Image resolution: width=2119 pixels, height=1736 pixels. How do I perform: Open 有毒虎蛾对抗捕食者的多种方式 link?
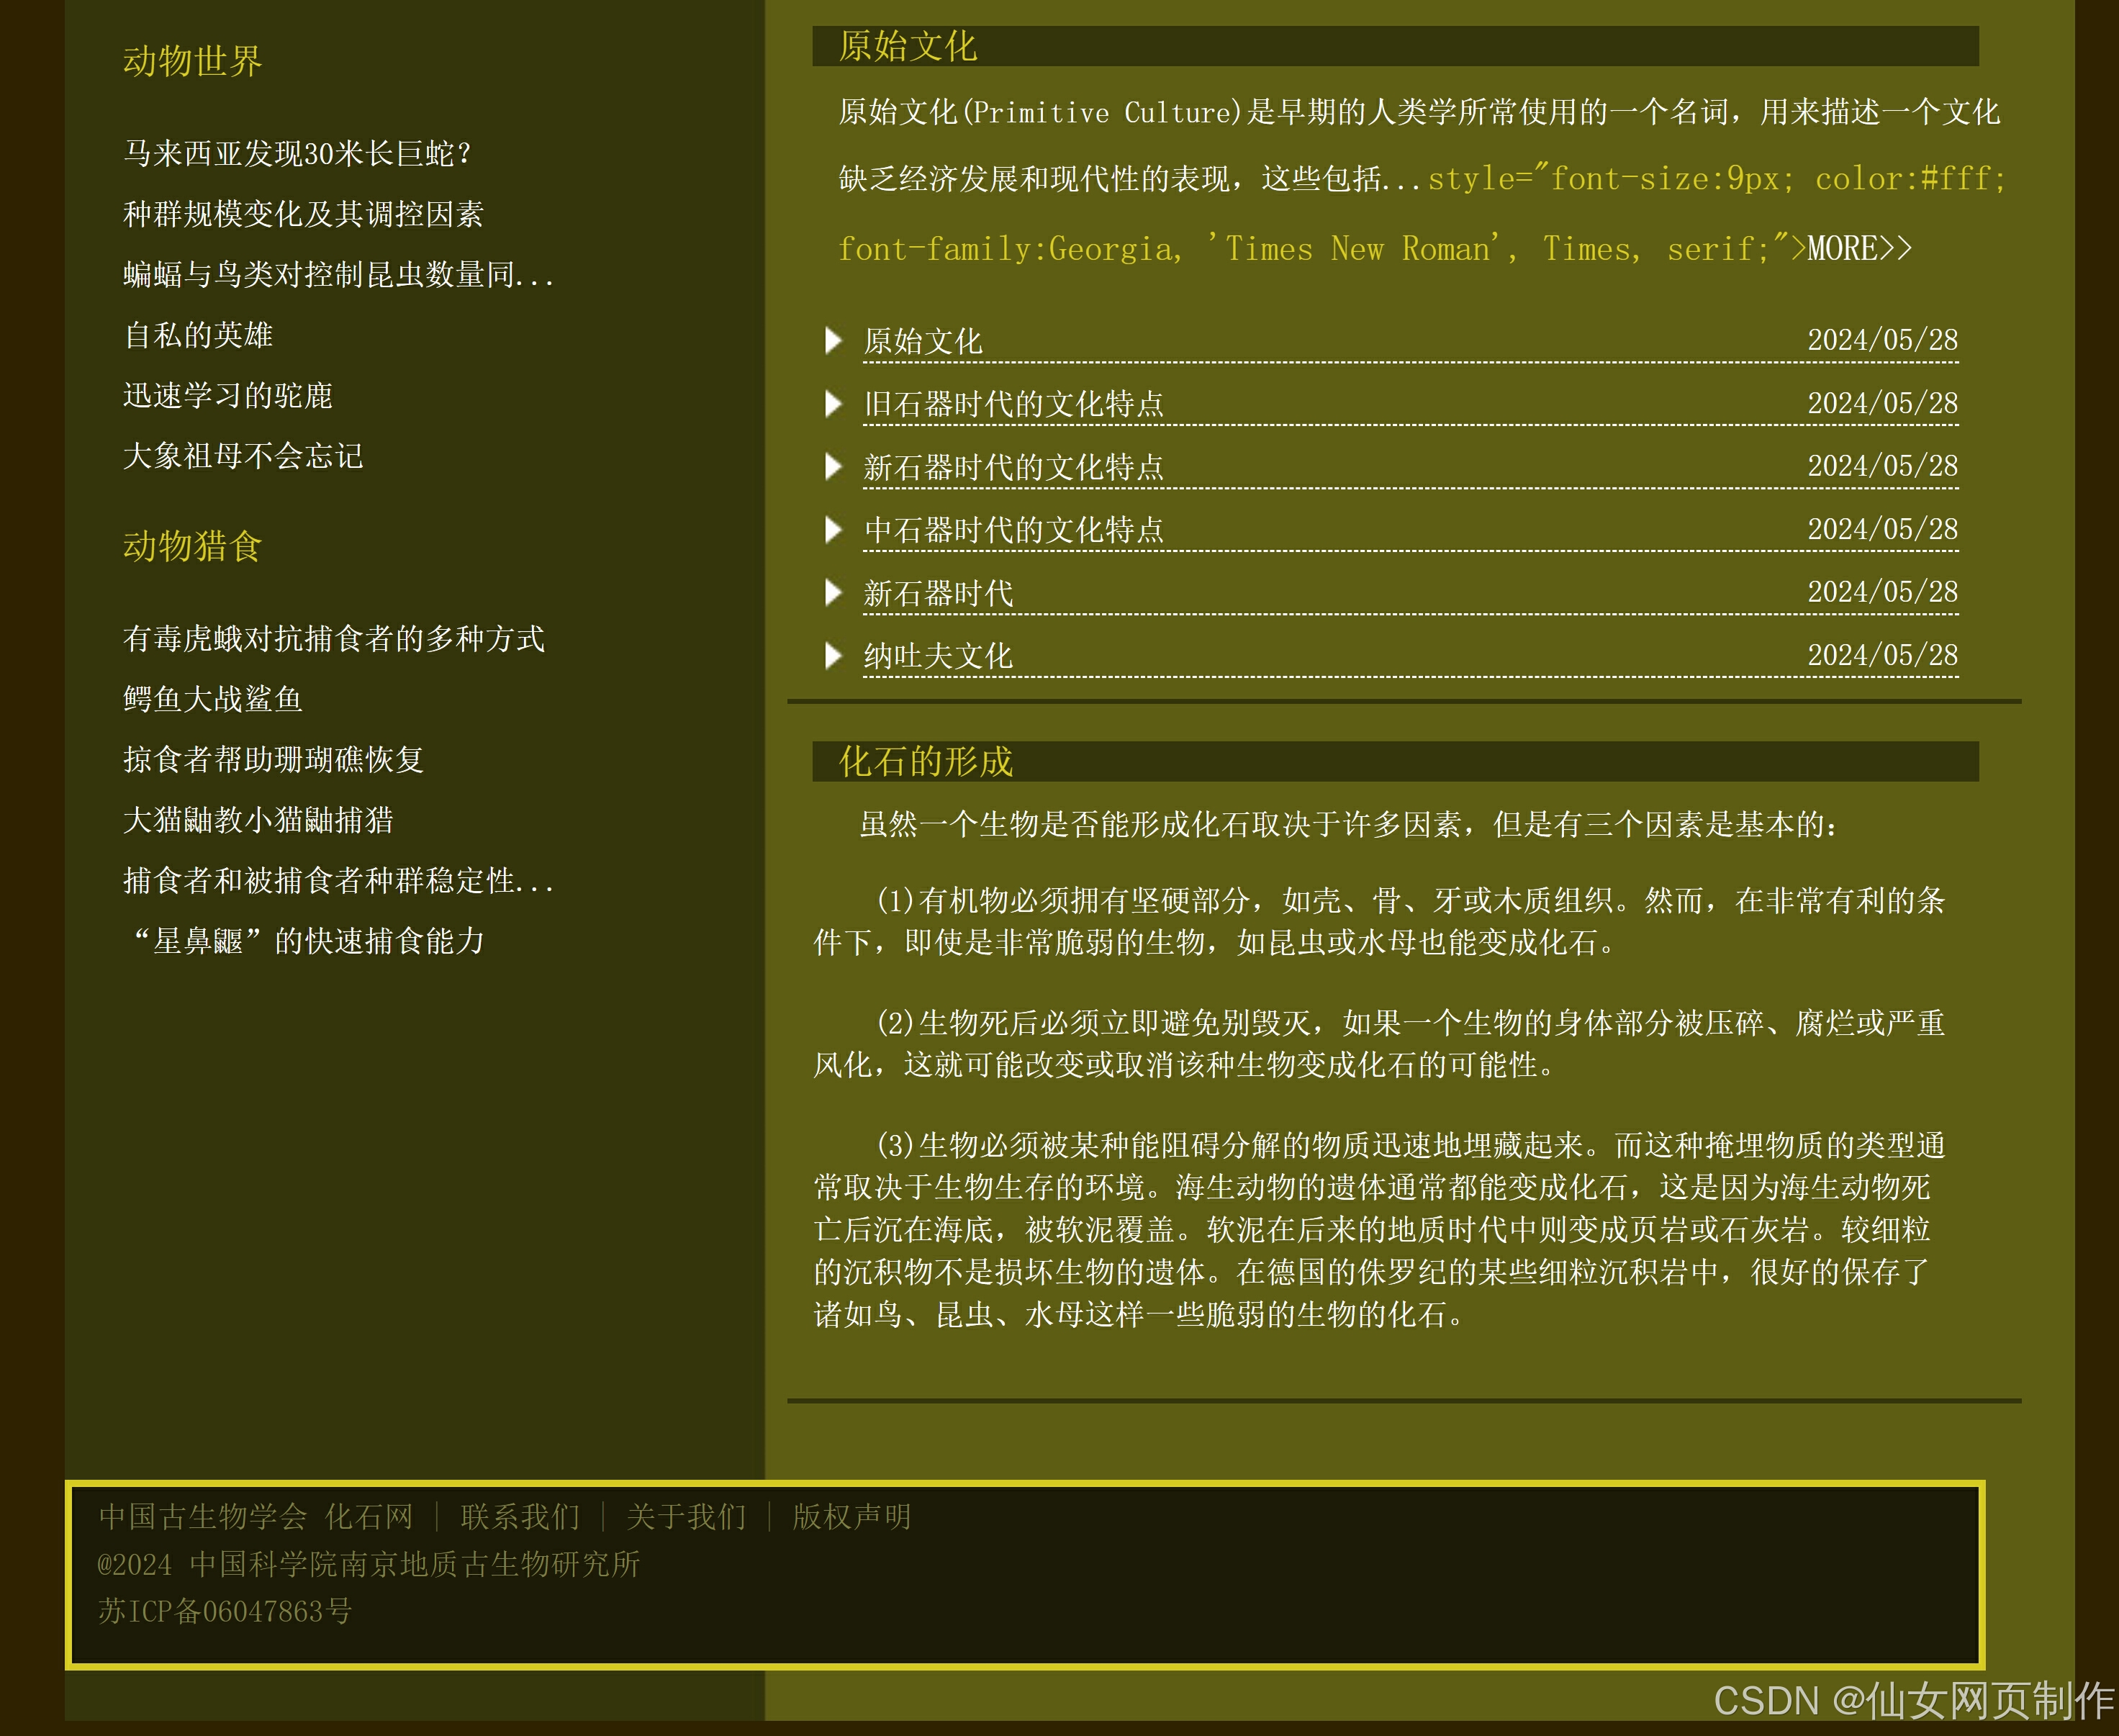pos(334,638)
